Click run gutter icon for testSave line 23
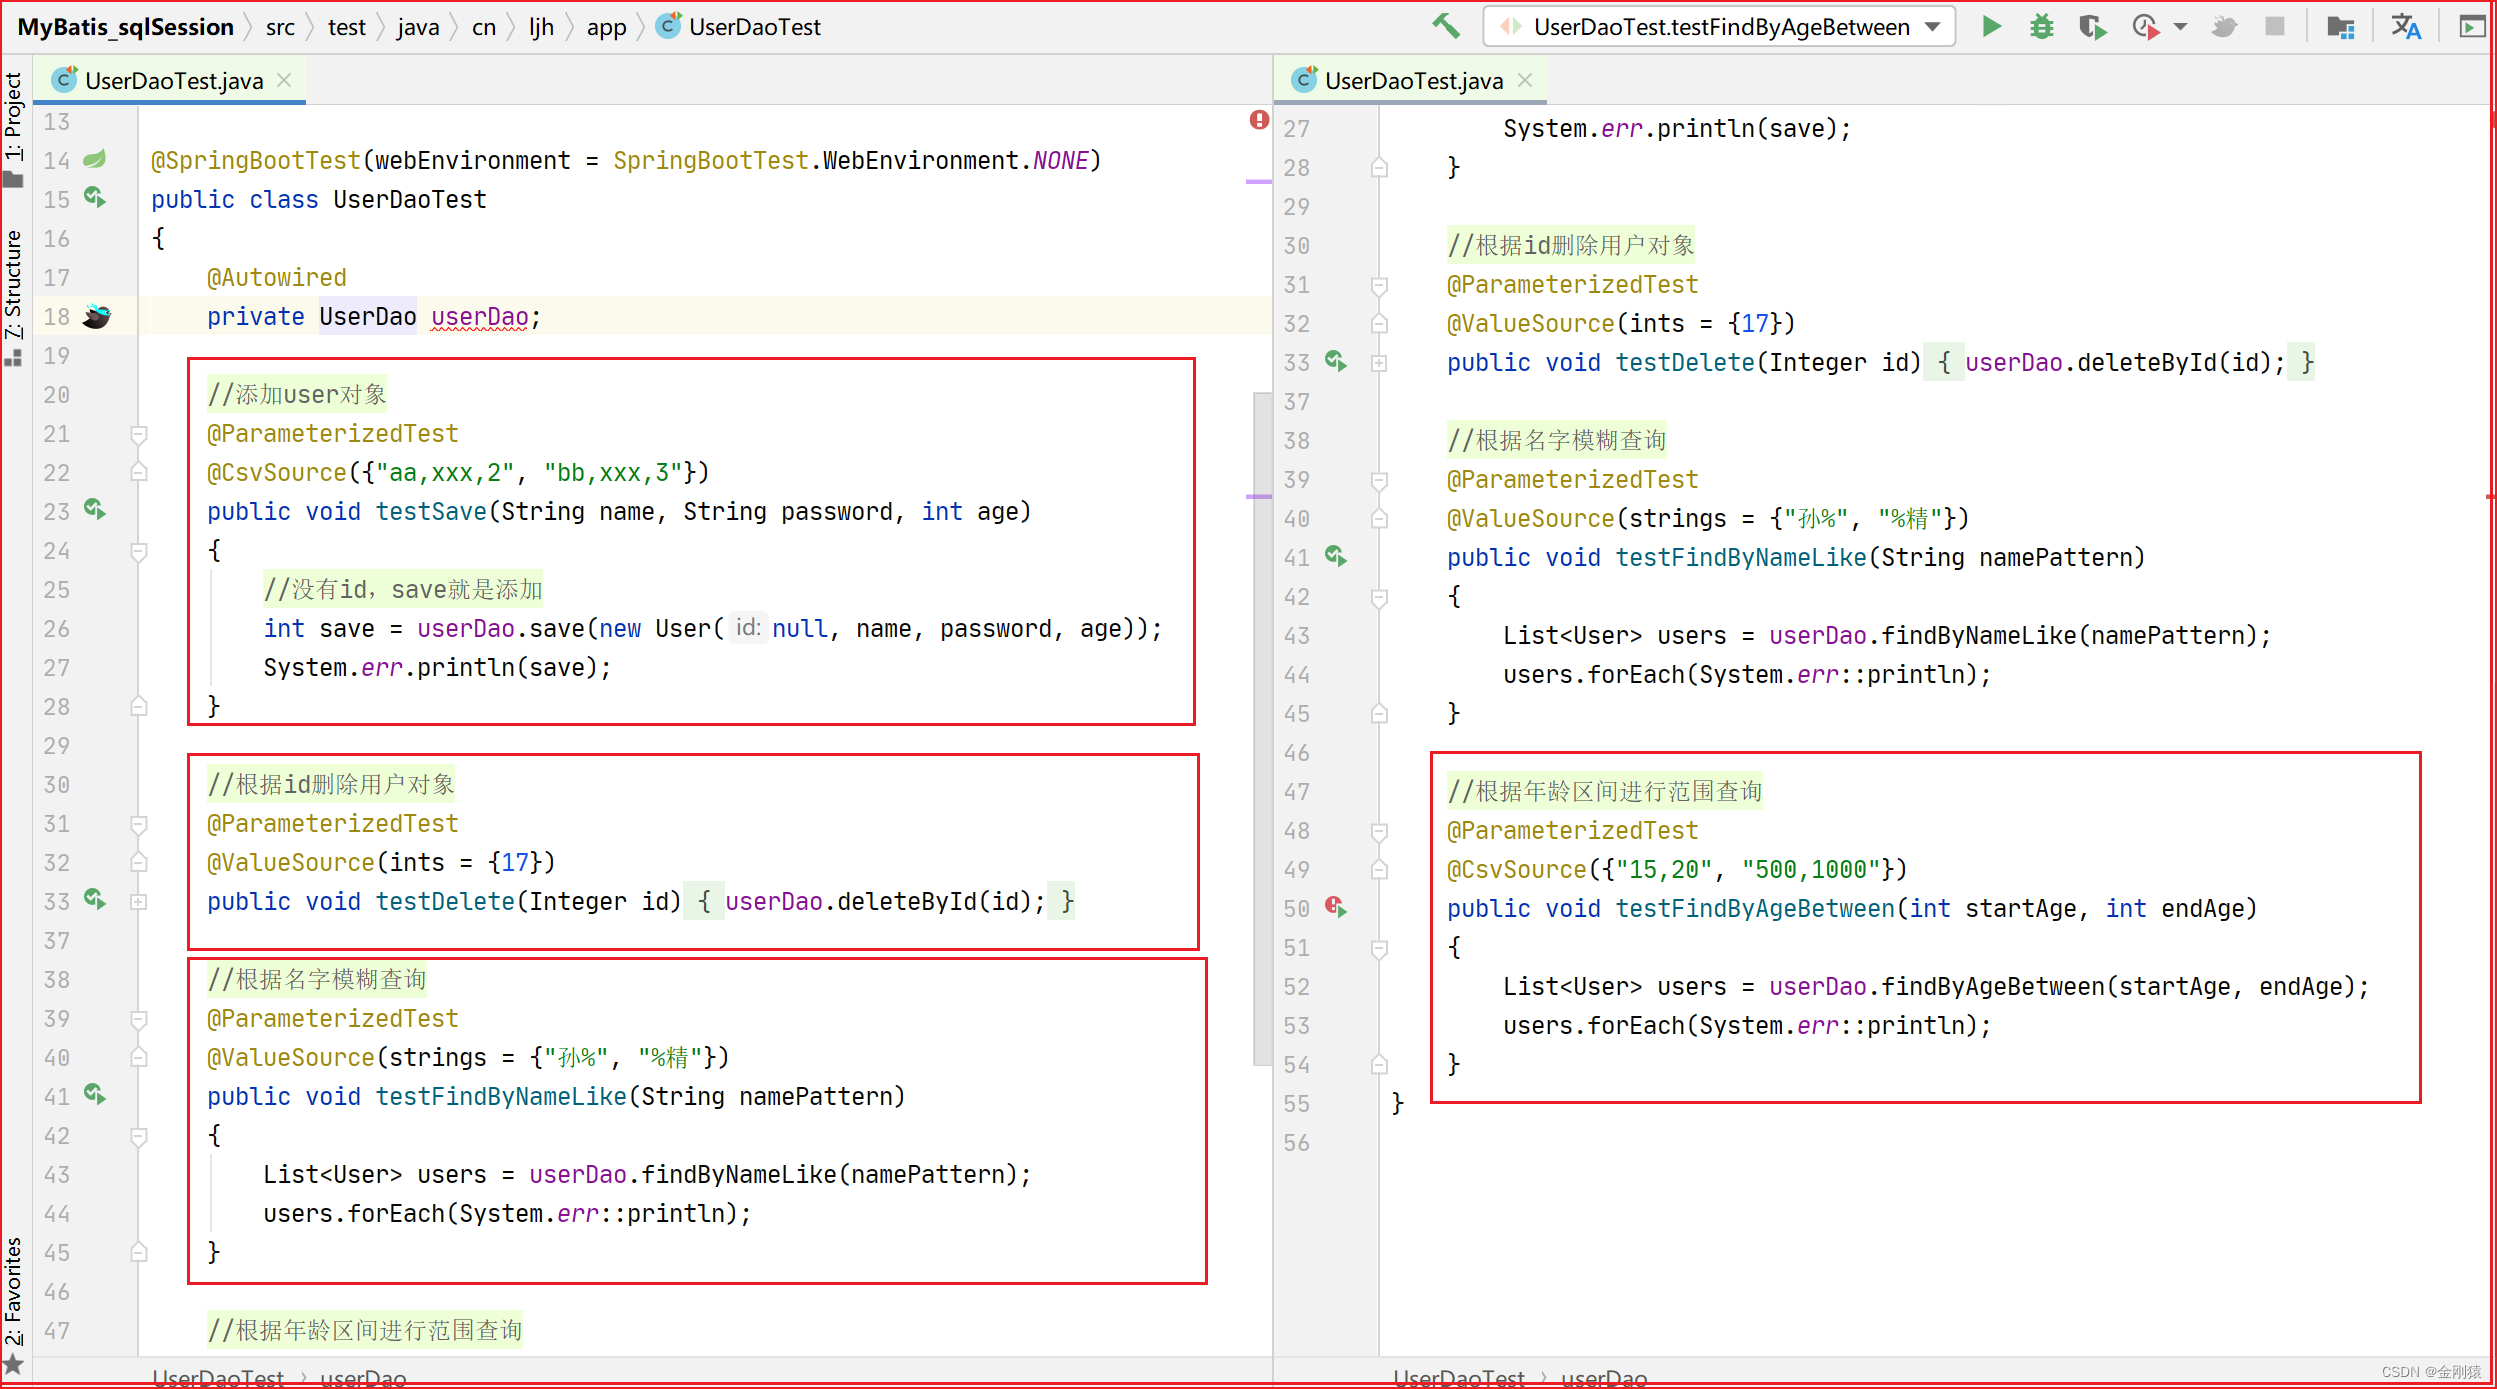Viewport: 2497px width, 1389px height. tap(95, 510)
